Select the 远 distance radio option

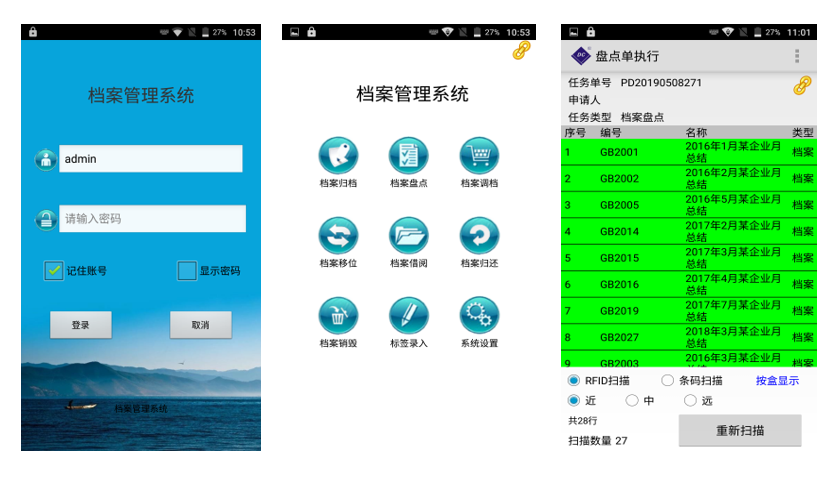(x=690, y=401)
